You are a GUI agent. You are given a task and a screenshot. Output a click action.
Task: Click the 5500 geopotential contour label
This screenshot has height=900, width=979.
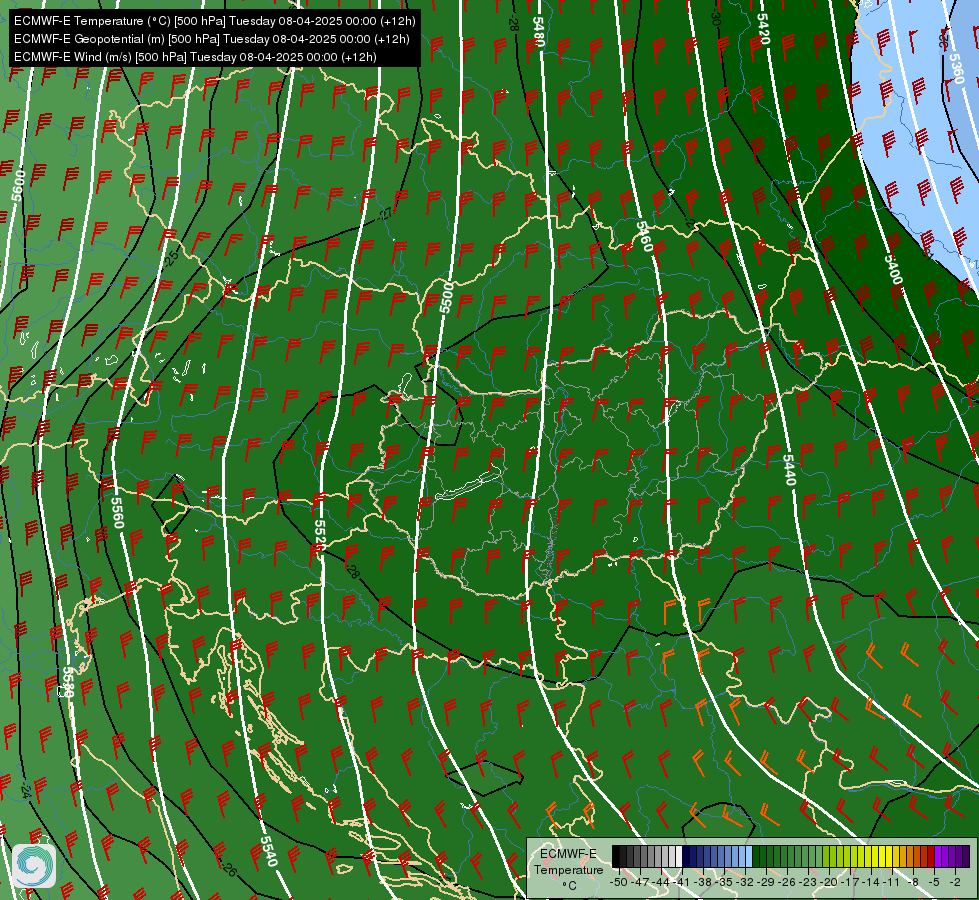[446, 297]
